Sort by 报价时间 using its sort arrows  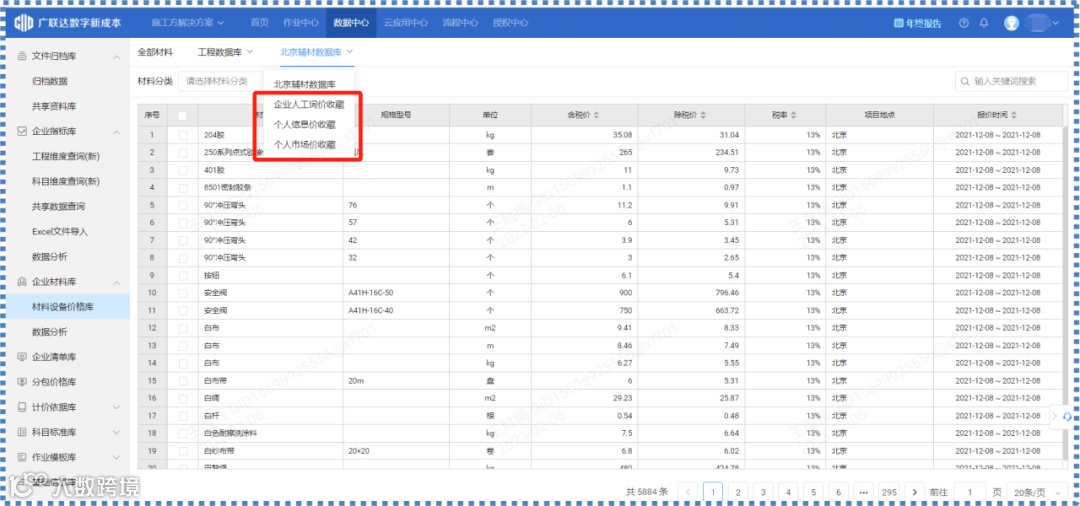click(x=1014, y=115)
